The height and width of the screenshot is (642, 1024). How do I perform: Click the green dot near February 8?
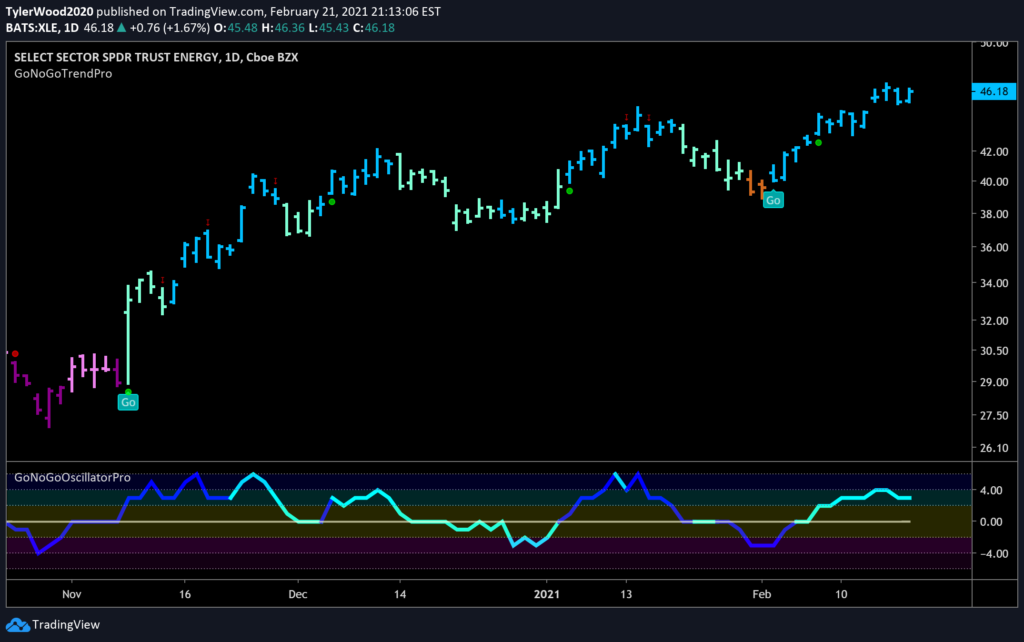click(x=818, y=142)
